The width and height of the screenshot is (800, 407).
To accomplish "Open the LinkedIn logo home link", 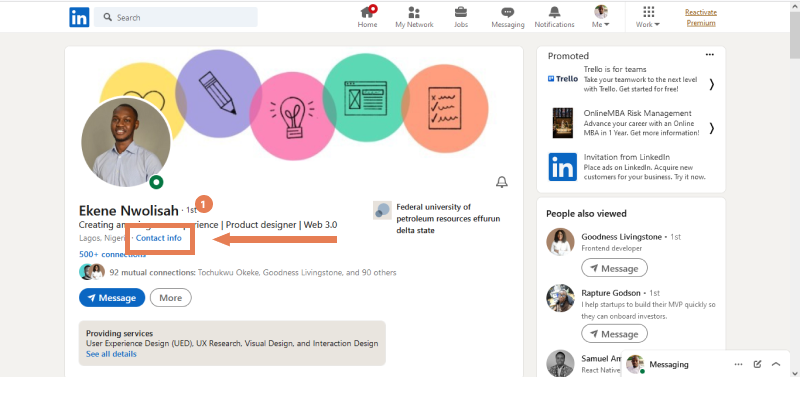I will point(79,17).
